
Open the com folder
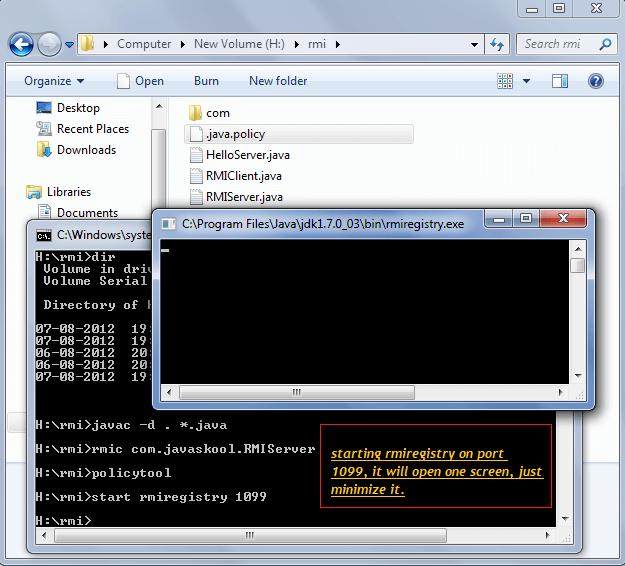click(x=217, y=113)
